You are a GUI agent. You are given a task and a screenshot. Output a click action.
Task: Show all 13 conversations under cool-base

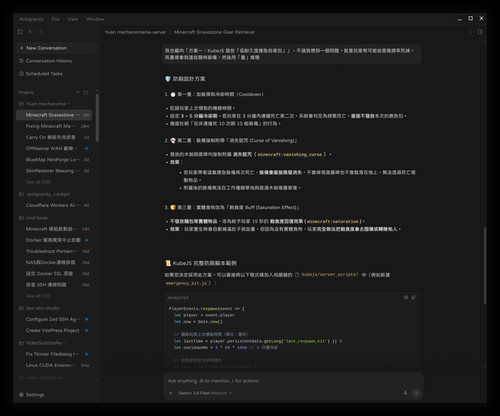pos(38,296)
